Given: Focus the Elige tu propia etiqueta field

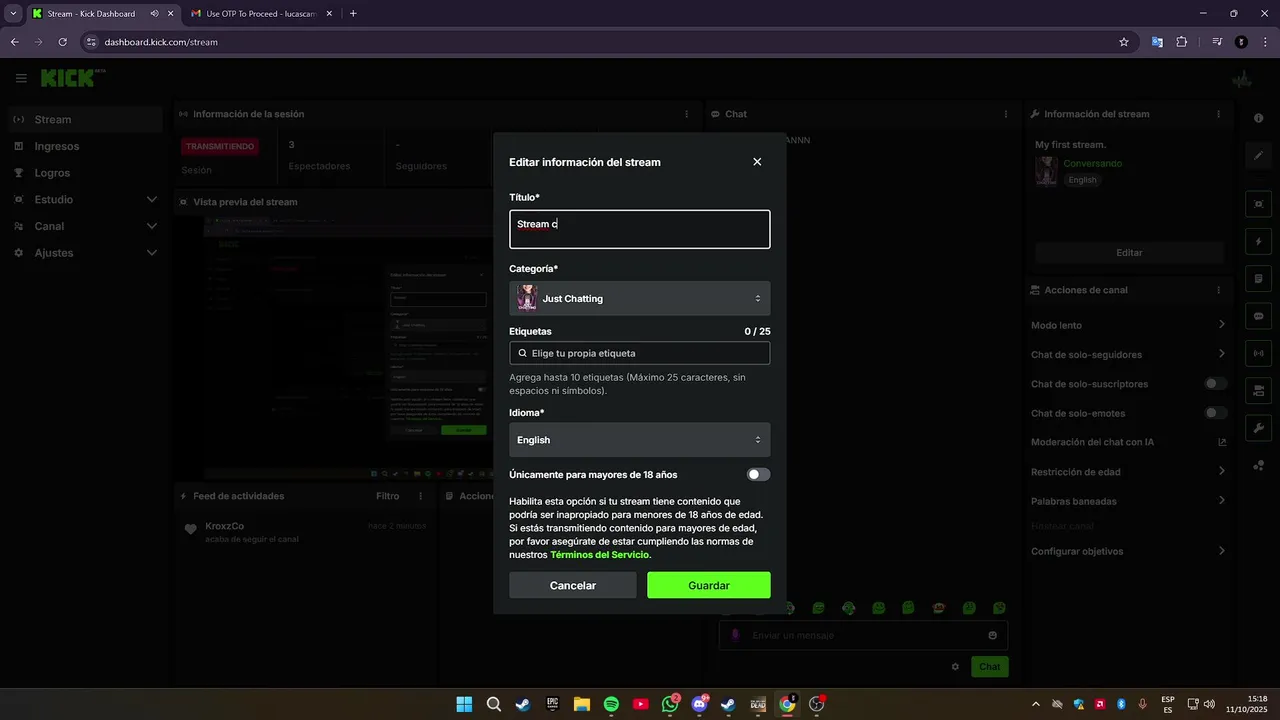Looking at the screenshot, I should point(640,353).
